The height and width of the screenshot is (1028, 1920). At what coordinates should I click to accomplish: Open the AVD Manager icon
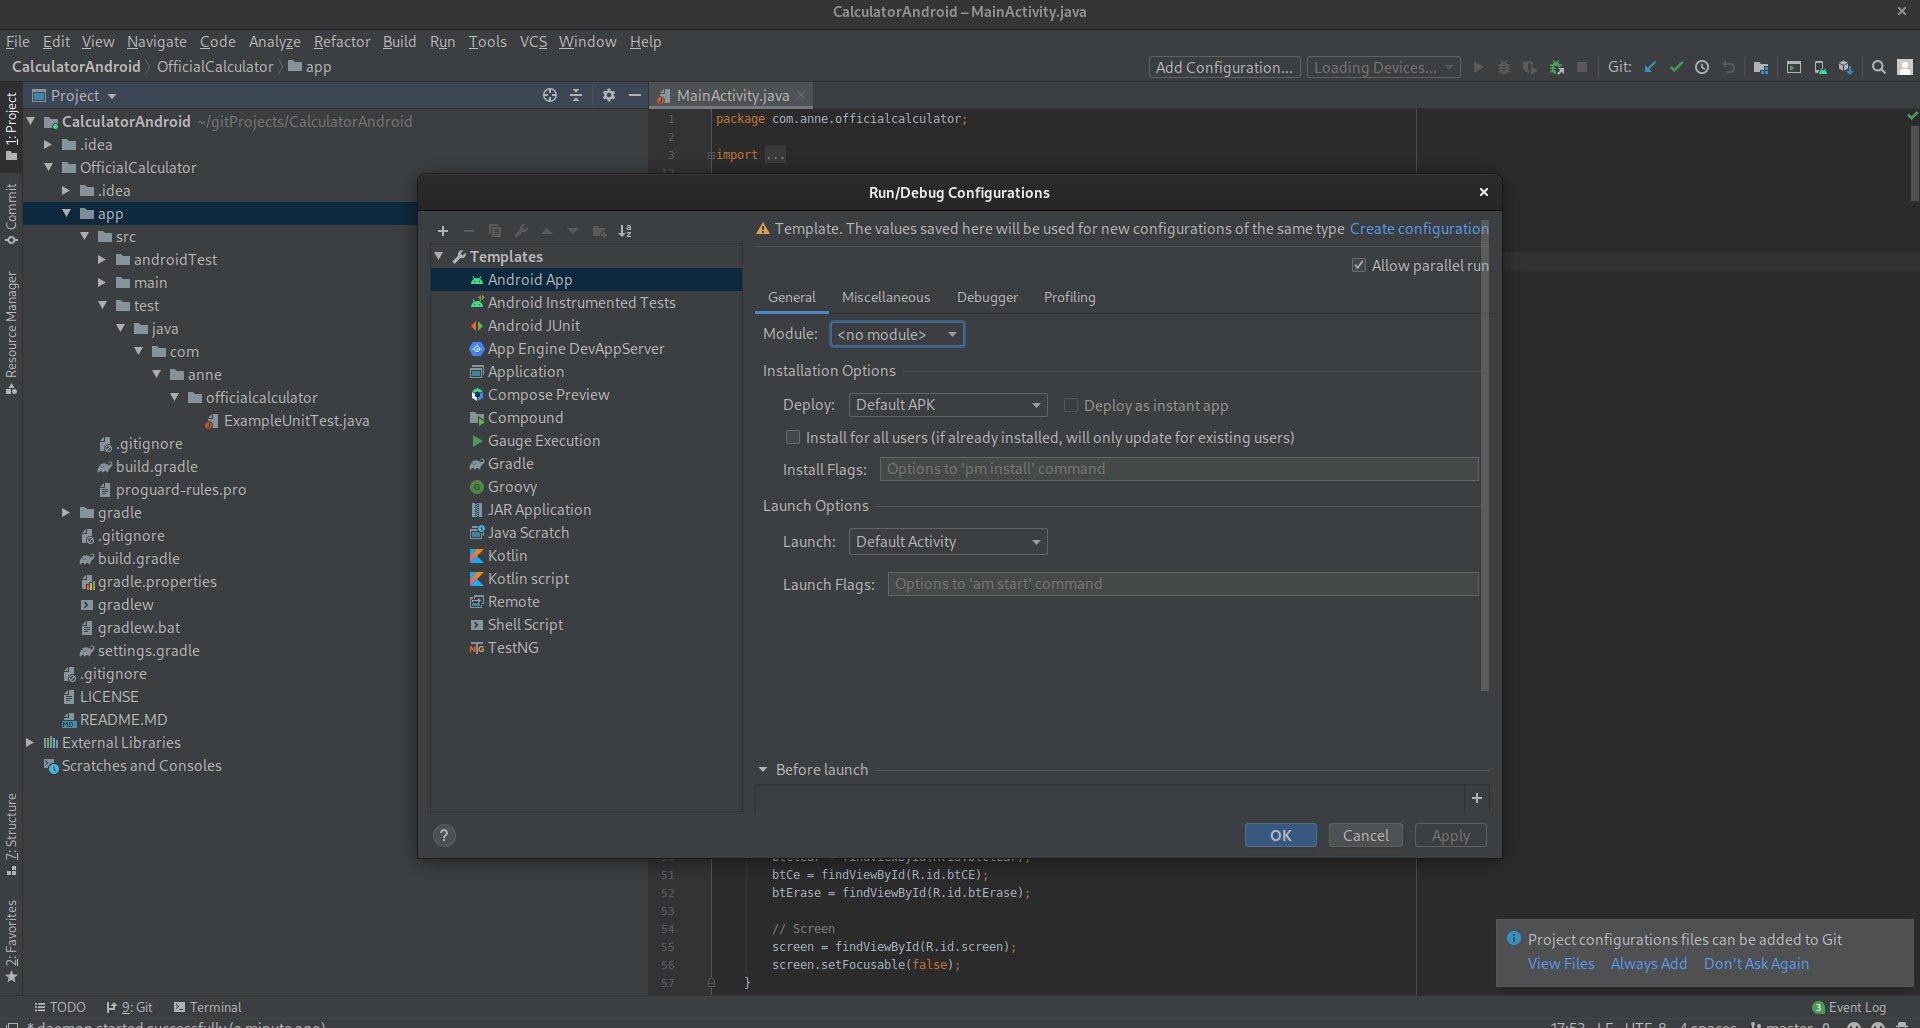[1820, 67]
